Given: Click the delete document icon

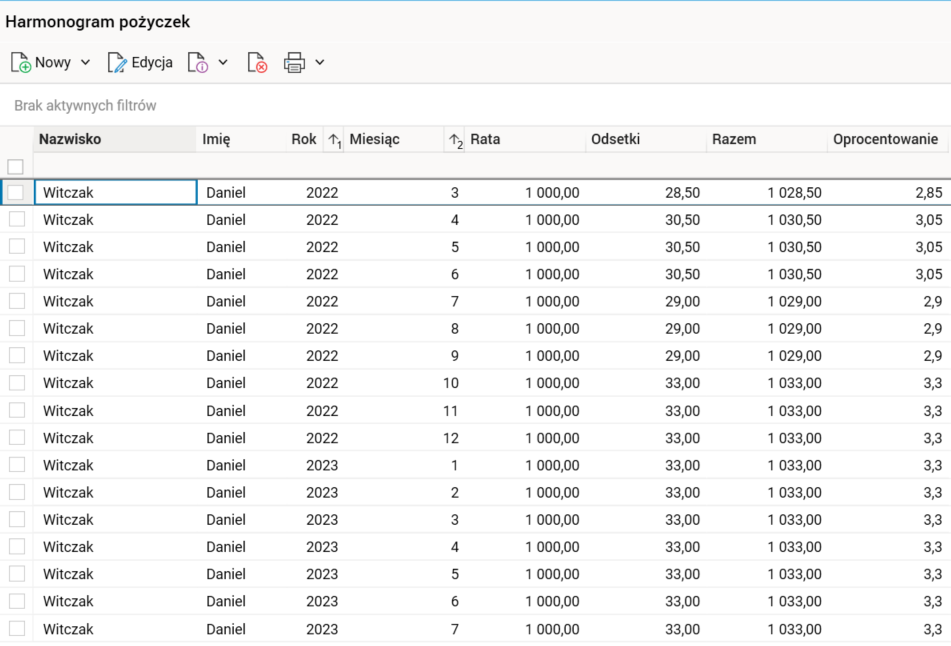Looking at the screenshot, I should pos(257,63).
